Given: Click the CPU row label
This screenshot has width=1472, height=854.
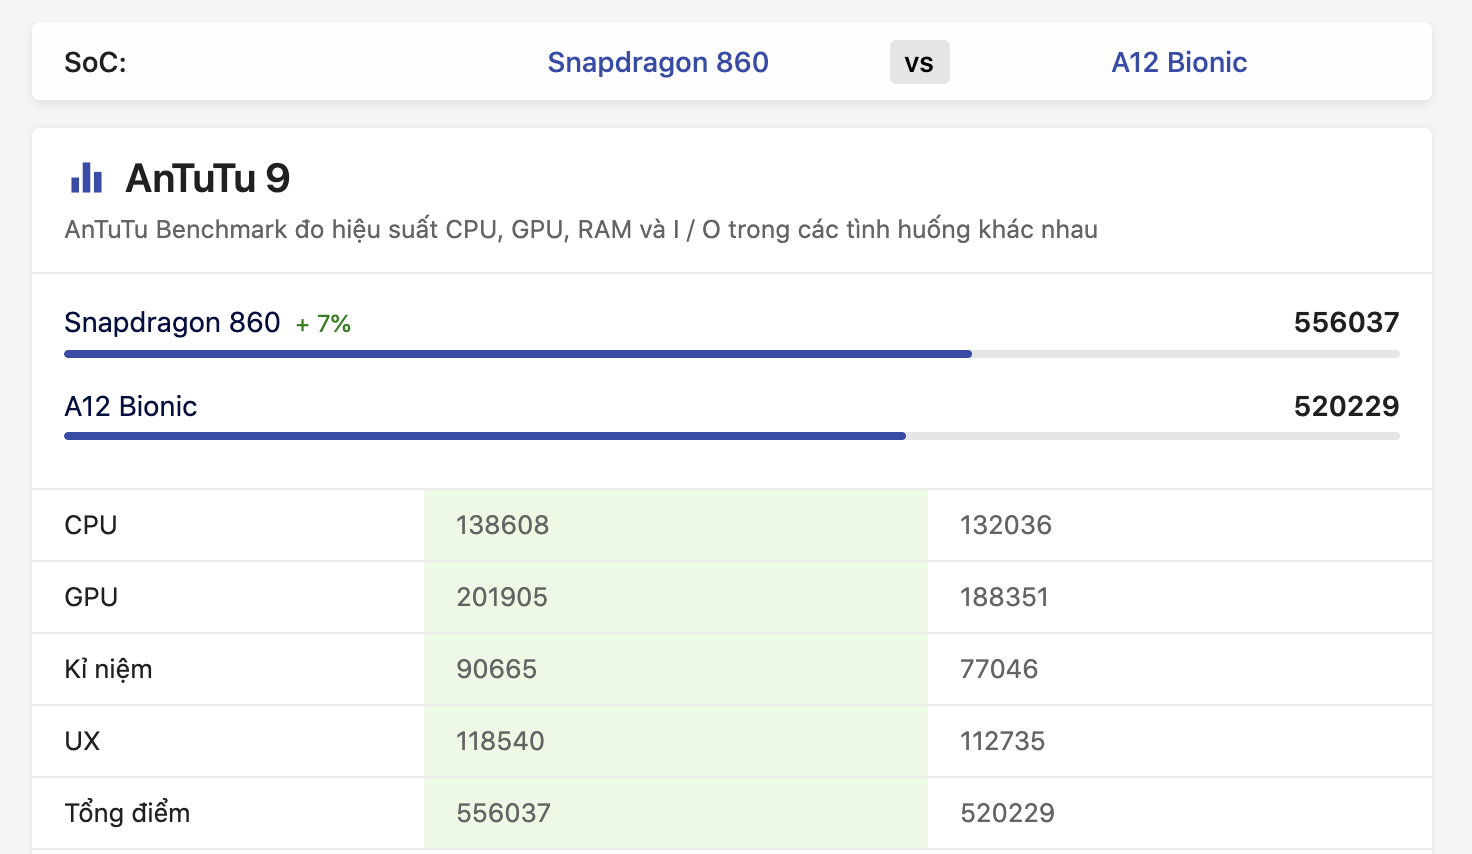Looking at the screenshot, I should pyautogui.click(x=91, y=525).
